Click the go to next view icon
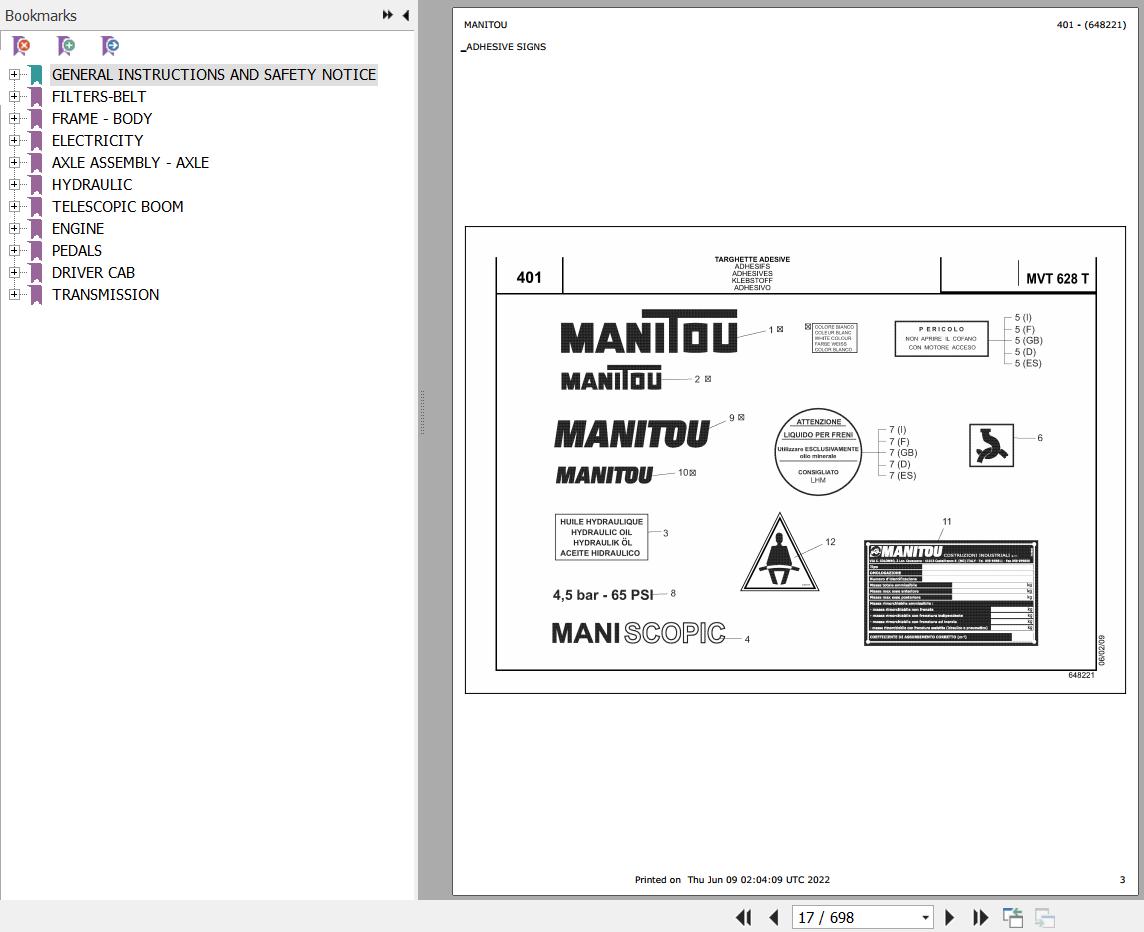The width and height of the screenshot is (1144, 932). click(1045, 917)
